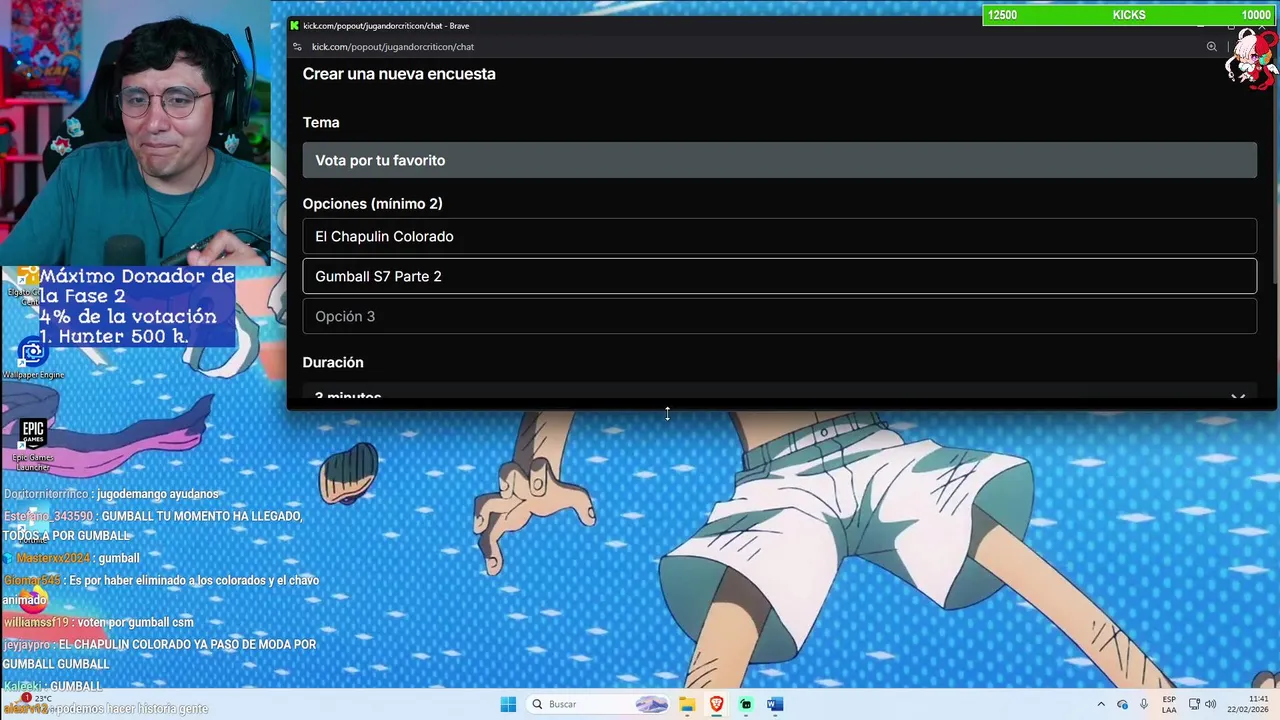Edit the 'El Chapulin Colorado' option field
Image resolution: width=1280 pixels, height=720 pixels.
[x=779, y=236]
